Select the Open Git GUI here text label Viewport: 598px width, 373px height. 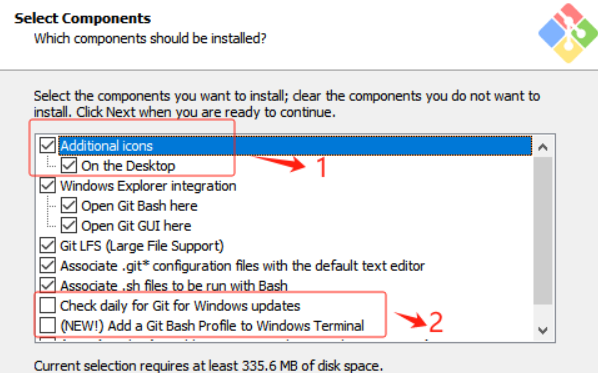coord(136,226)
